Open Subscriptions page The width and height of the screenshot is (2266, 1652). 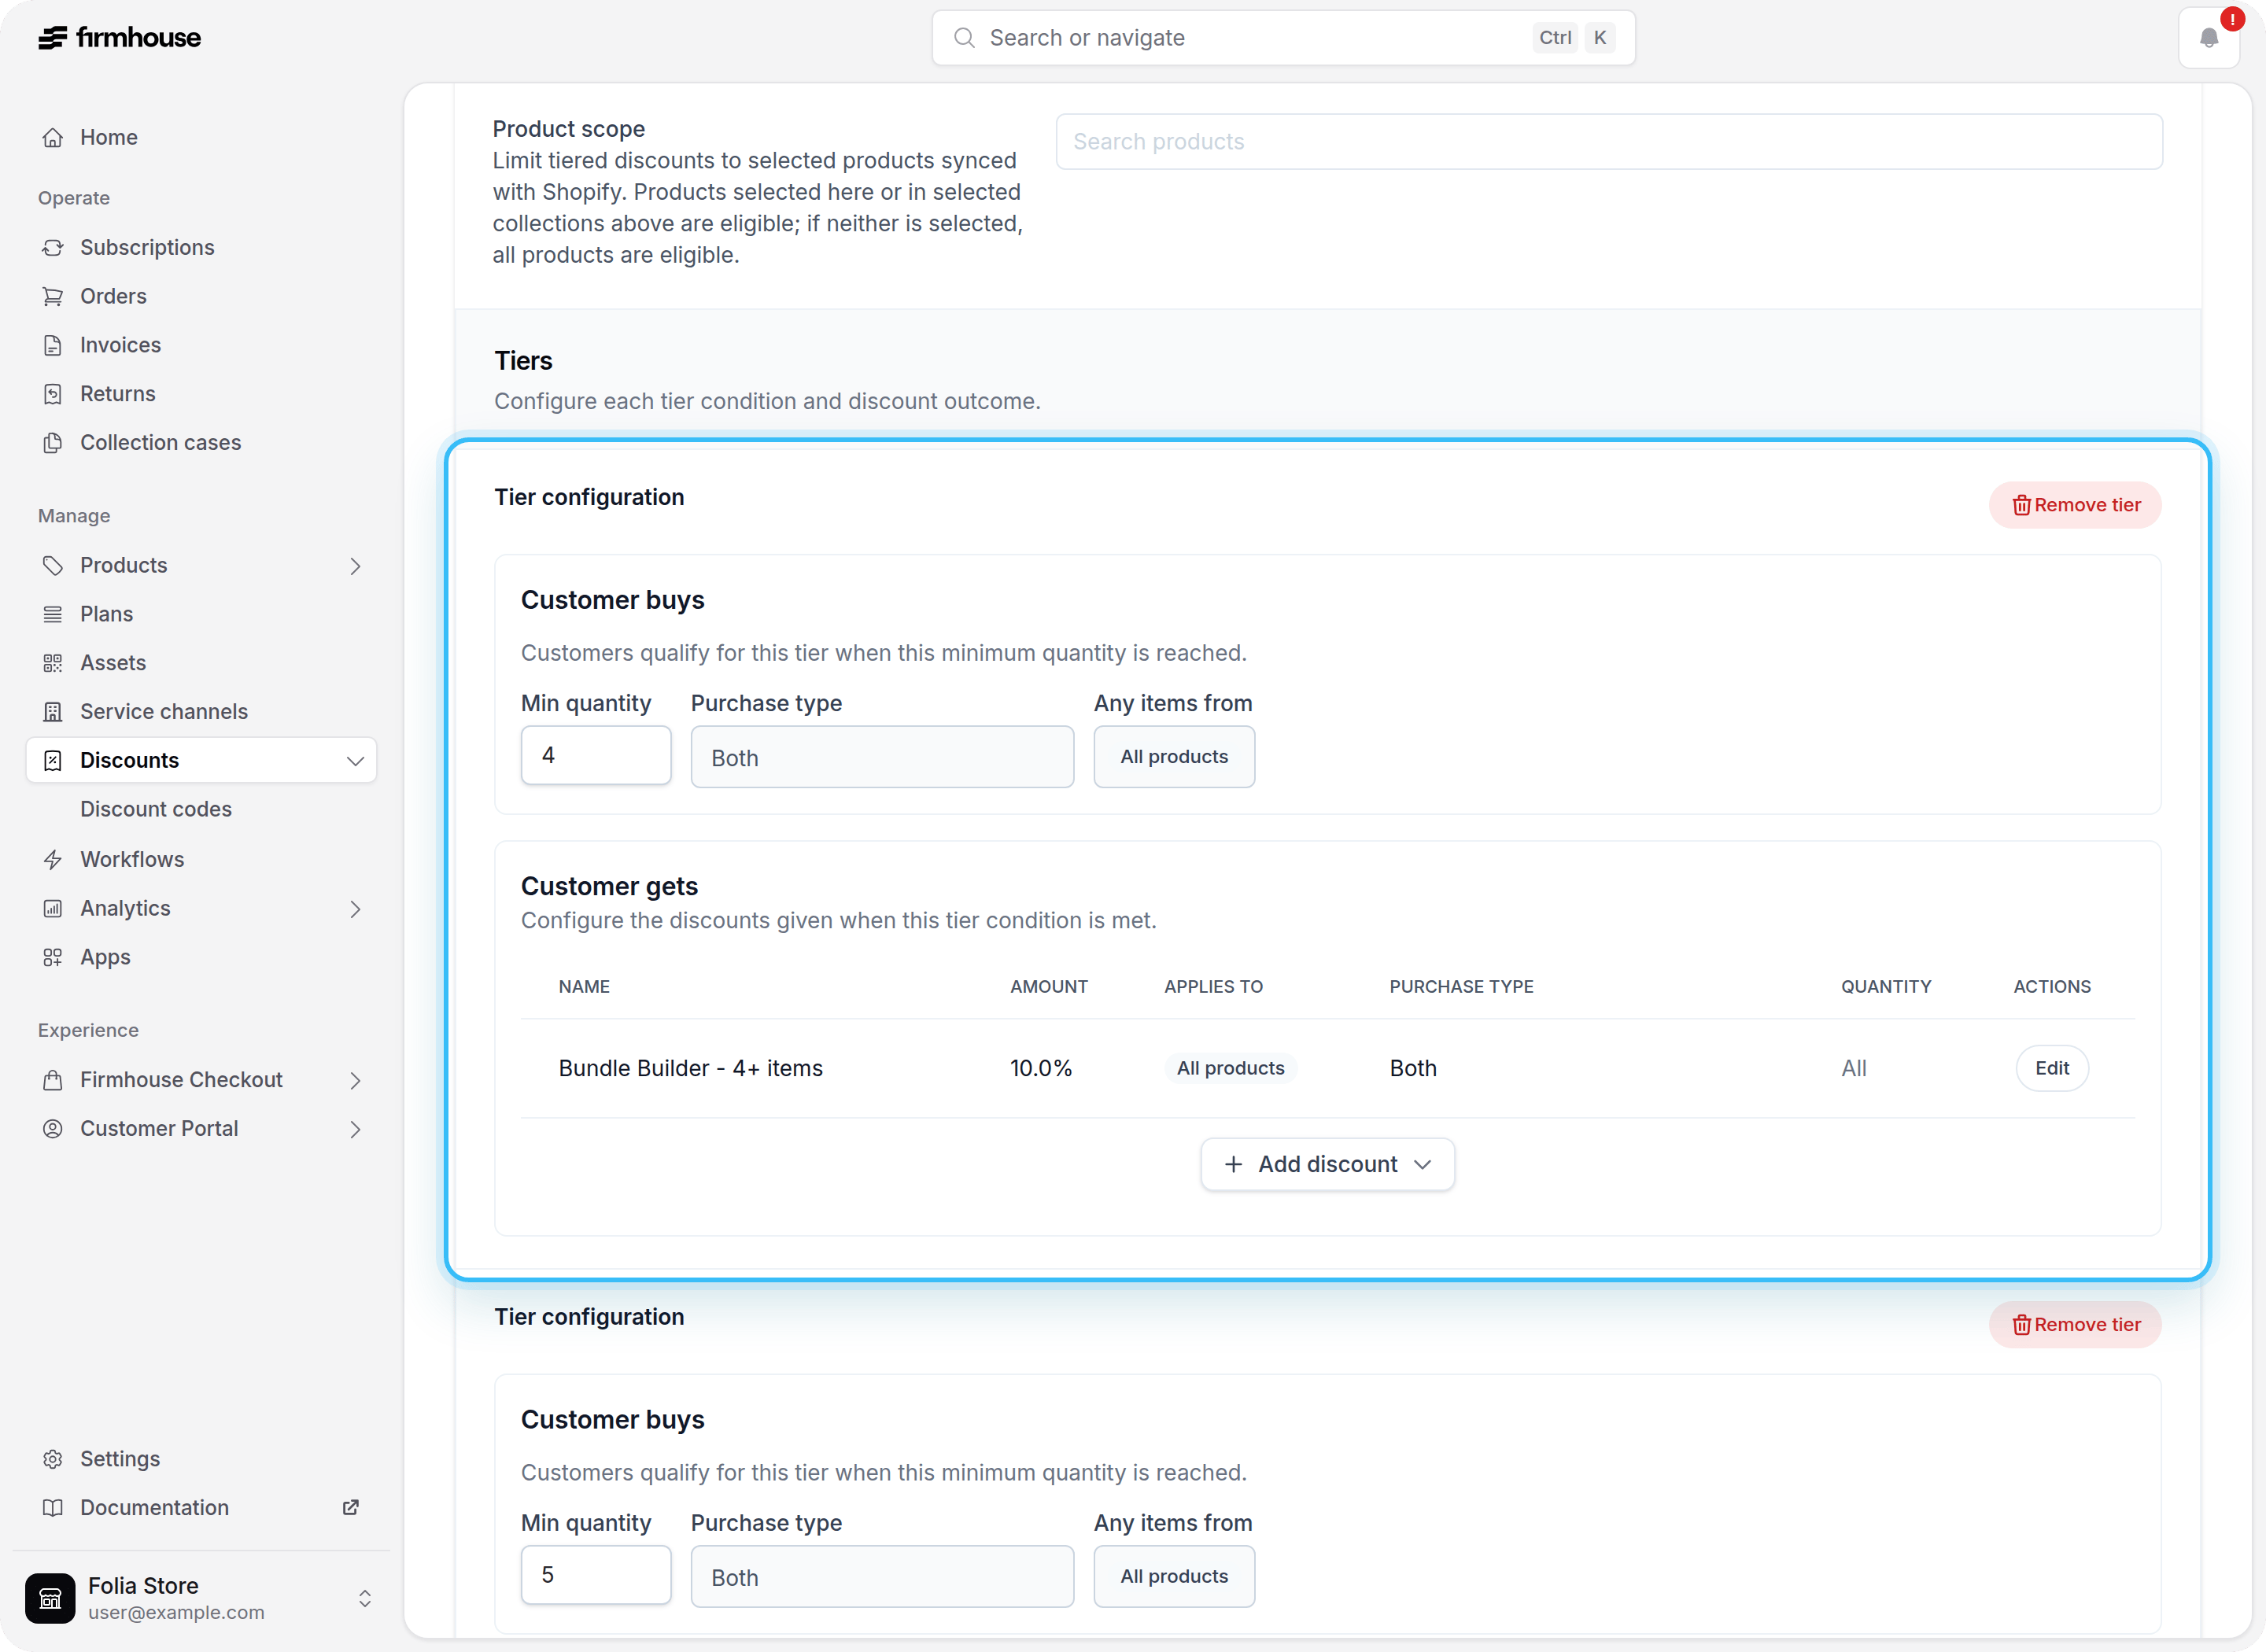(x=201, y=247)
